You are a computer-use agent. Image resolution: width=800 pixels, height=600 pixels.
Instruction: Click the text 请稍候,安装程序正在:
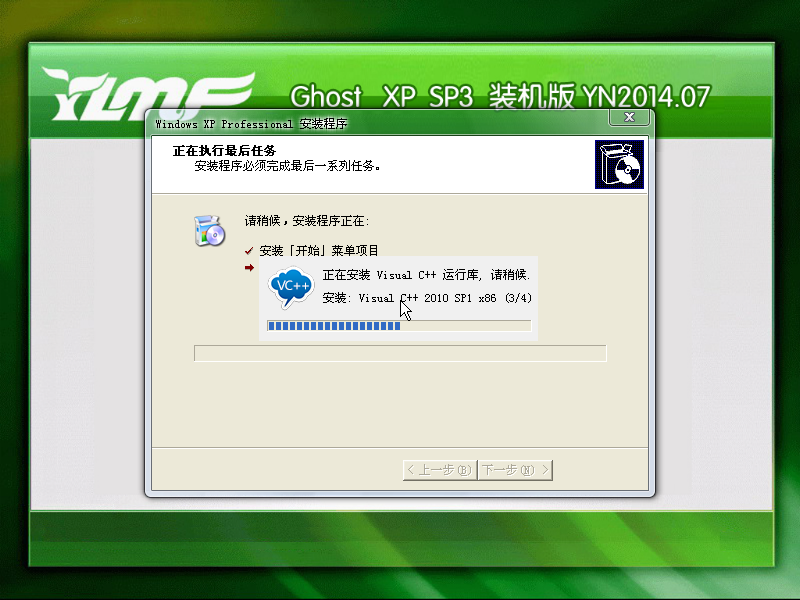click(307, 221)
